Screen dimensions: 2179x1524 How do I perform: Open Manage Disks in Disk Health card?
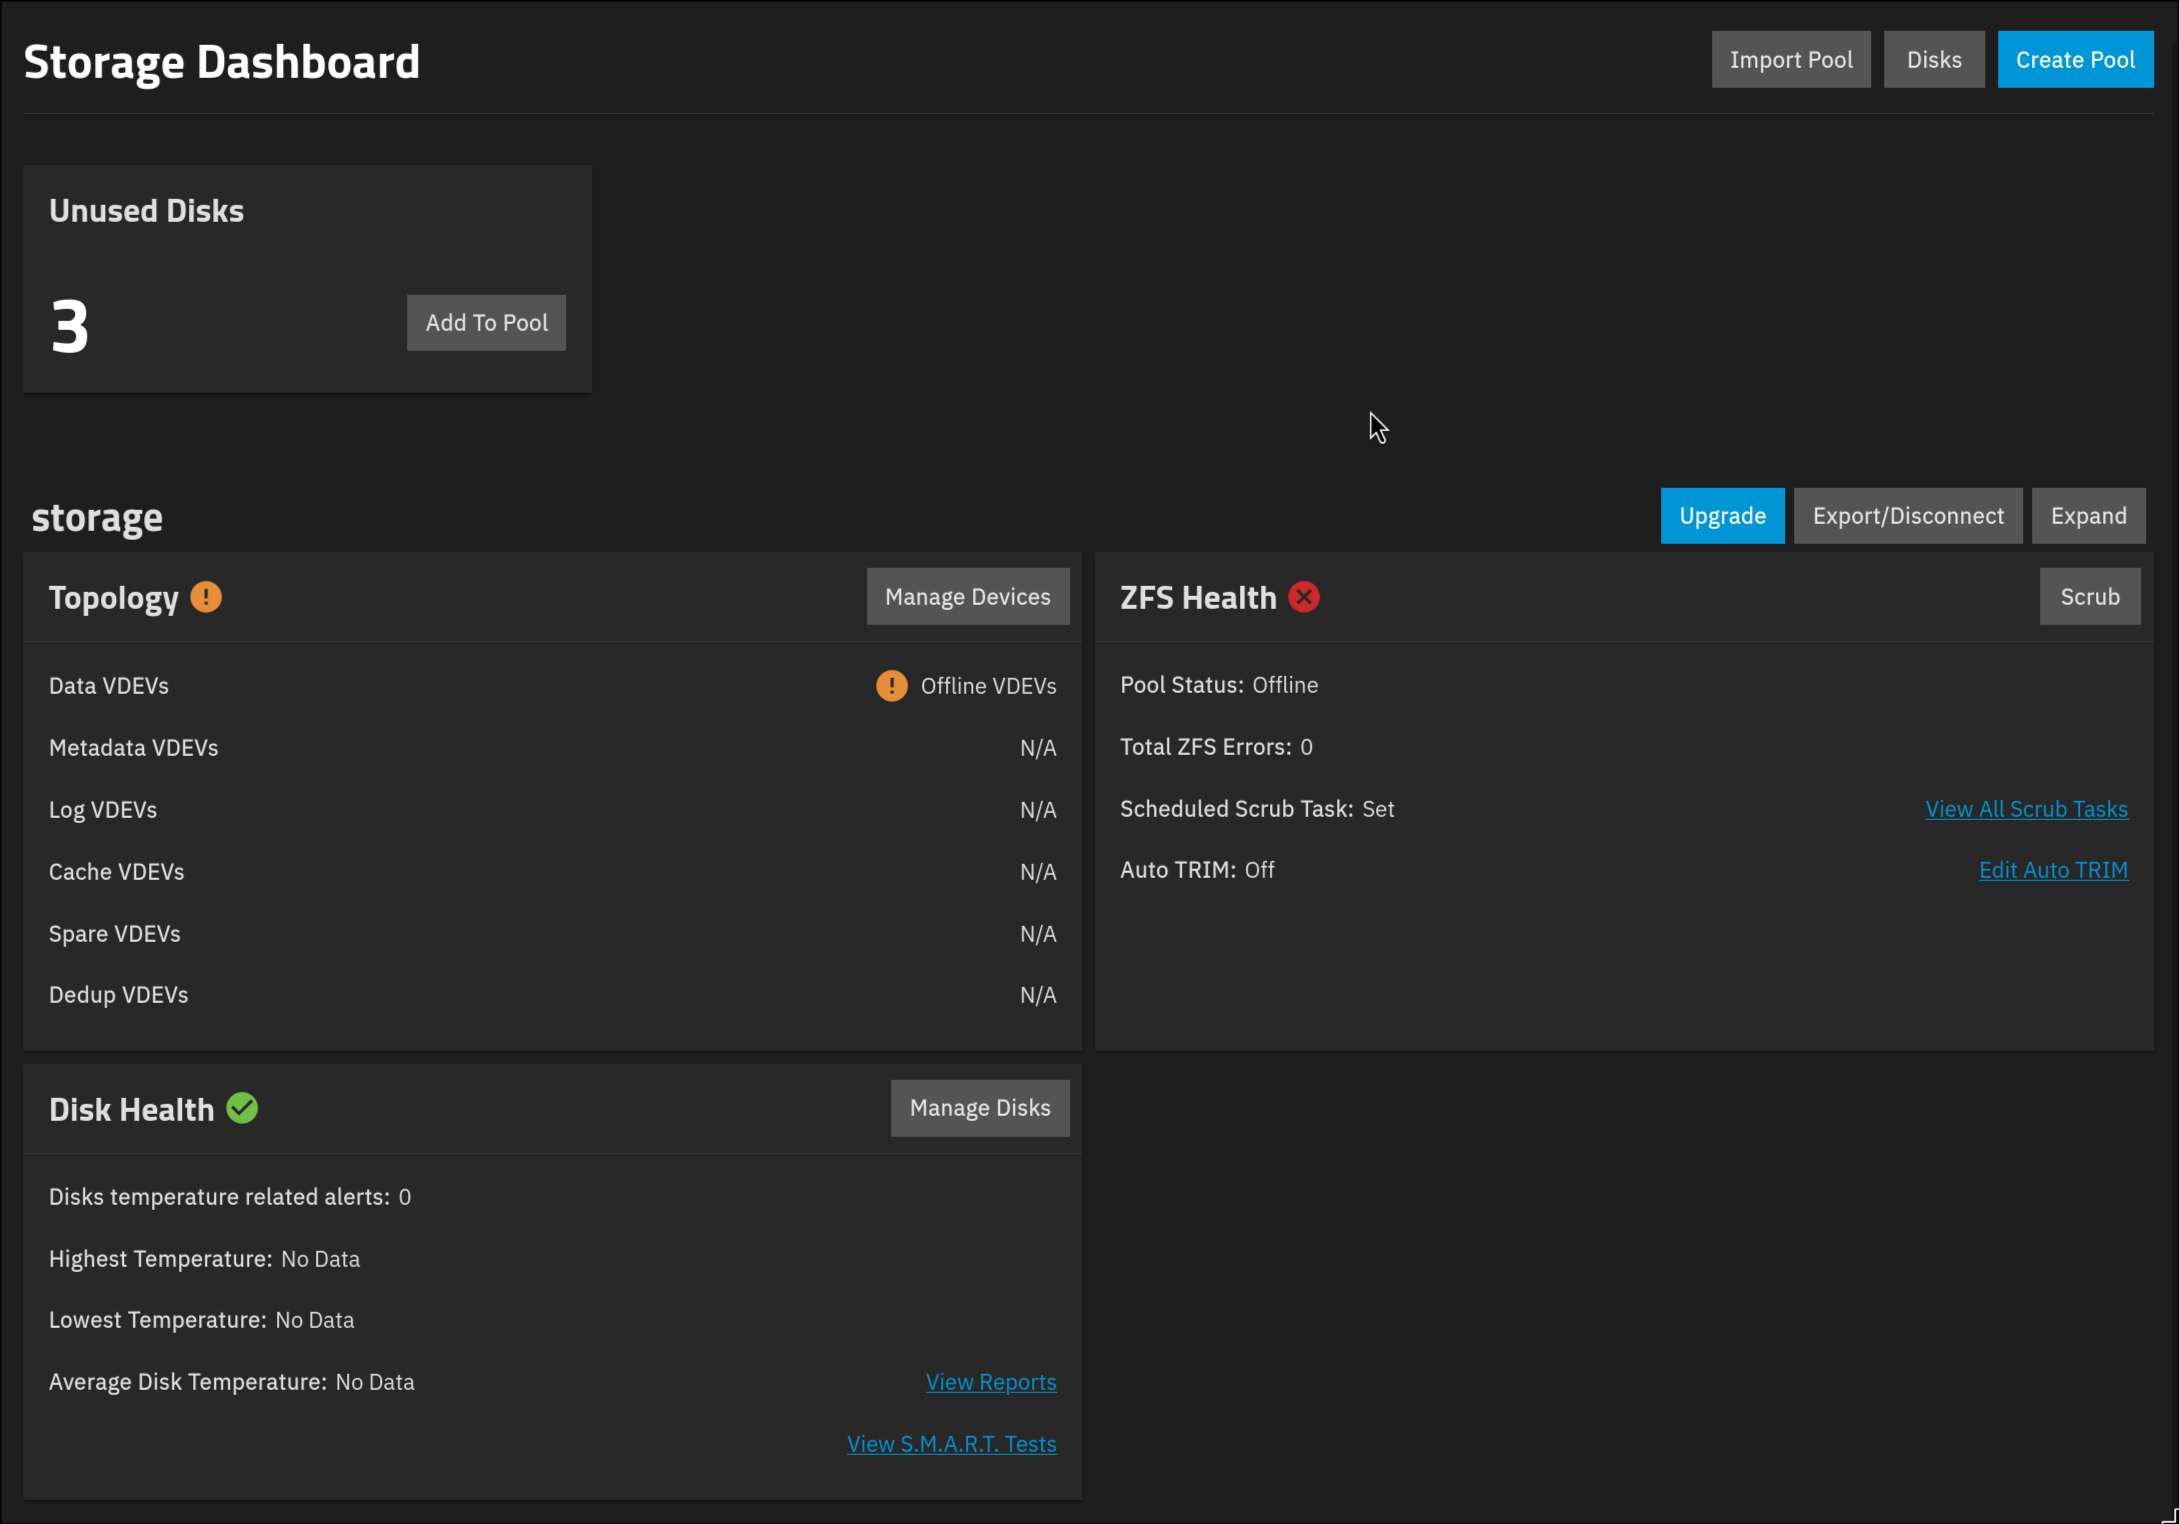pos(980,1108)
